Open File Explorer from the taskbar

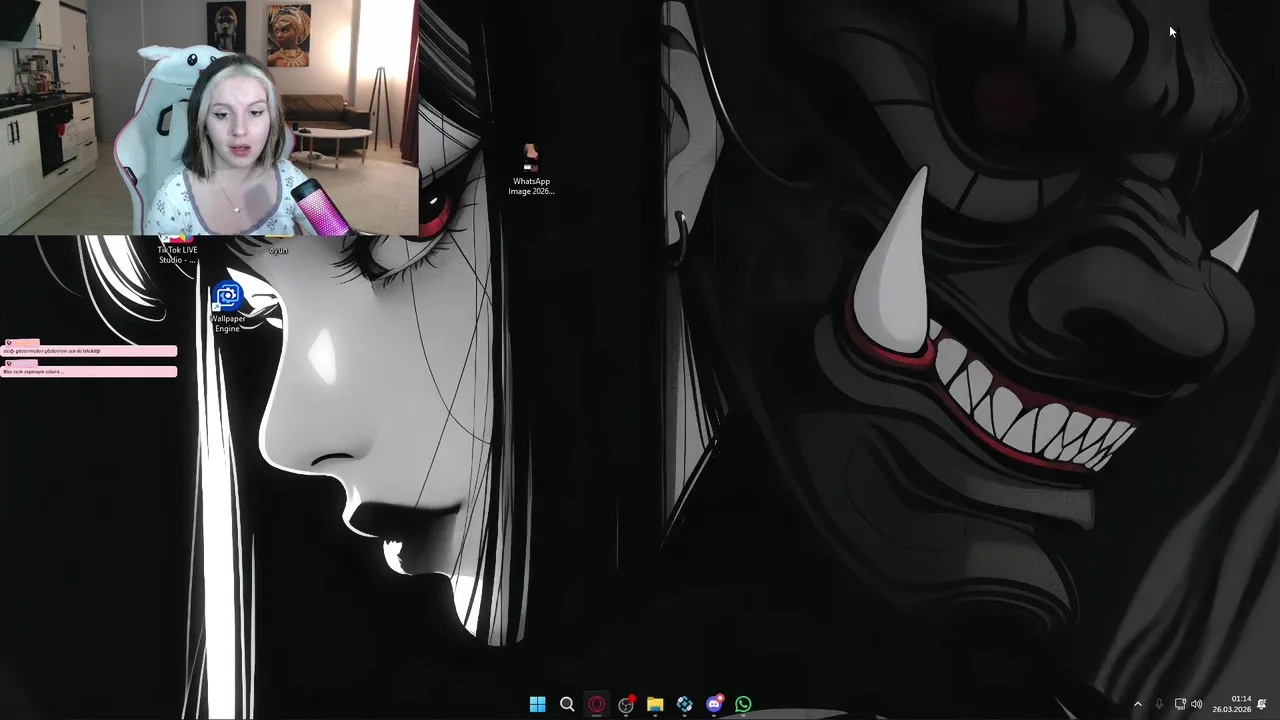pyautogui.click(x=655, y=704)
